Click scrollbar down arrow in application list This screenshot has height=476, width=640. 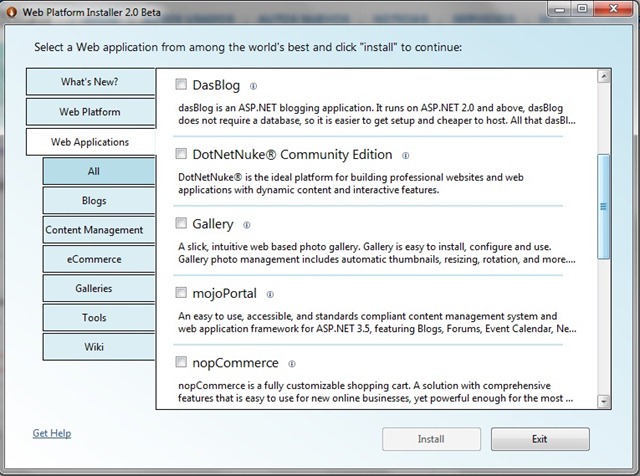604,402
